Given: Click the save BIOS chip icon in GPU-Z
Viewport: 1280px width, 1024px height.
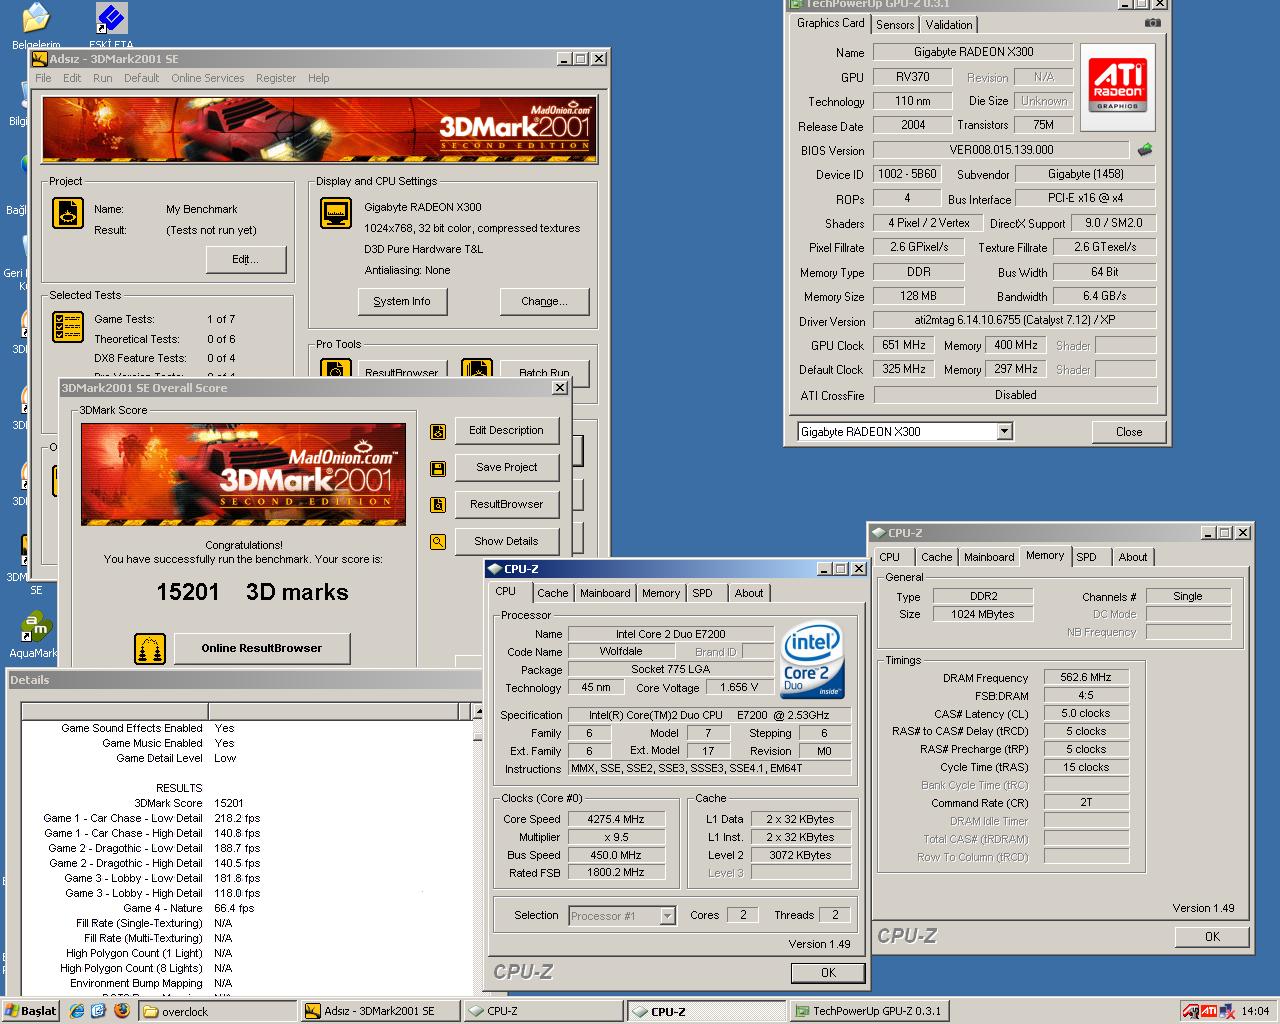Looking at the screenshot, I should pos(1145,150).
